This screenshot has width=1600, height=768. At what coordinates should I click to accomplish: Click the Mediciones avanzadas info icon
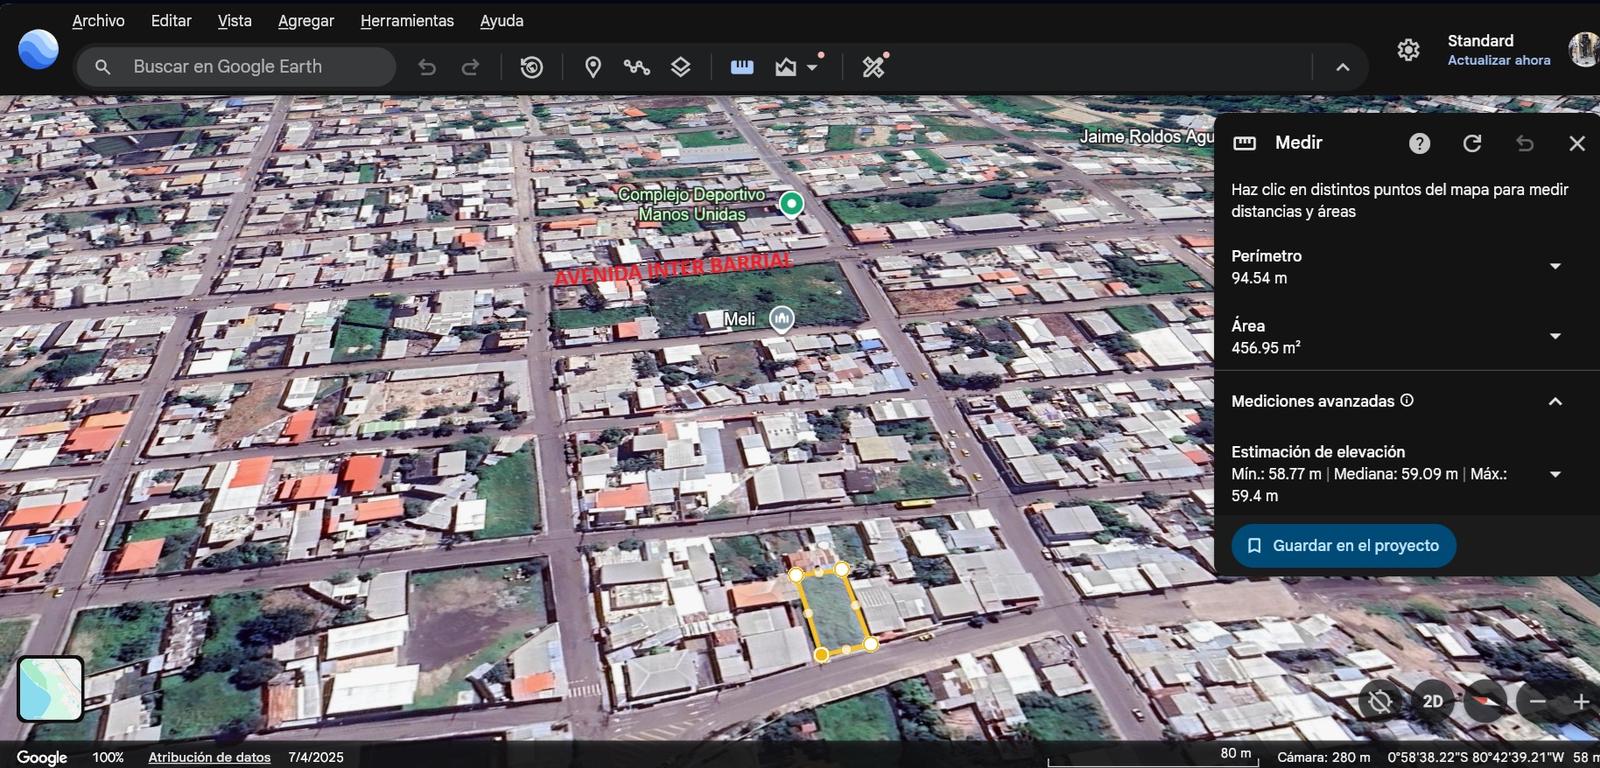pos(1407,400)
